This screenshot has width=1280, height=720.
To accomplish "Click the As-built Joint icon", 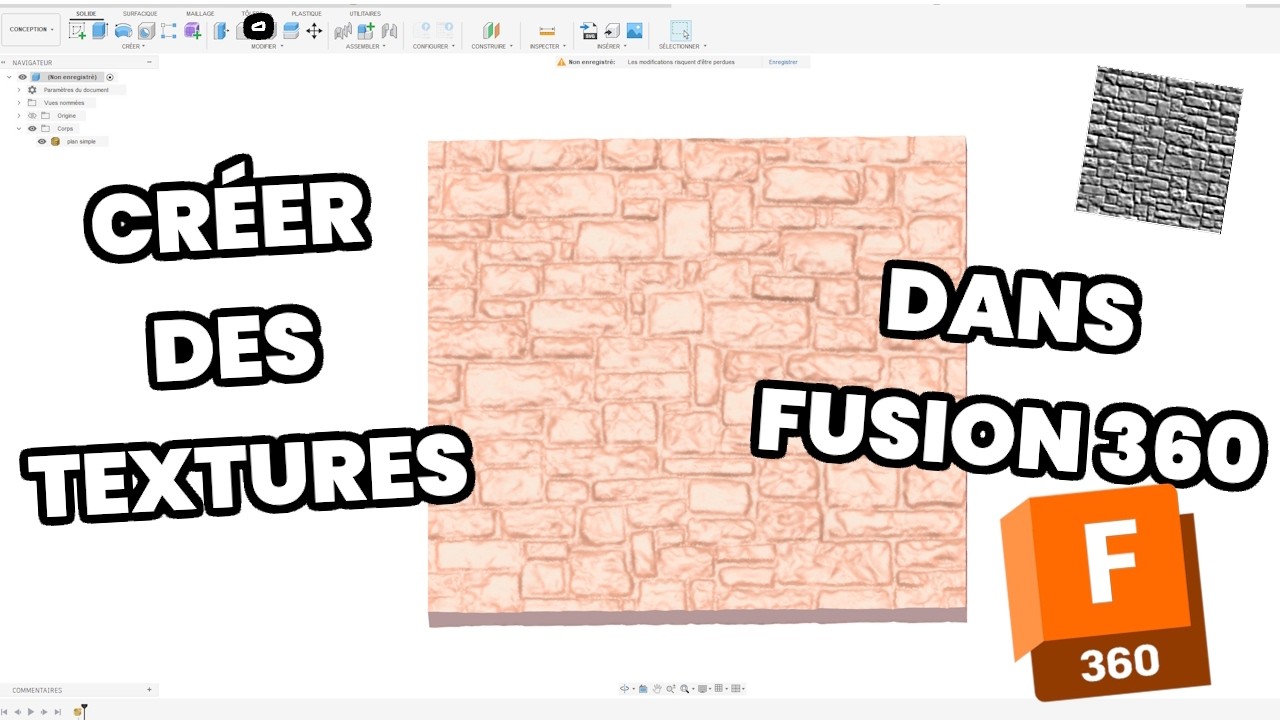I will coord(389,31).
